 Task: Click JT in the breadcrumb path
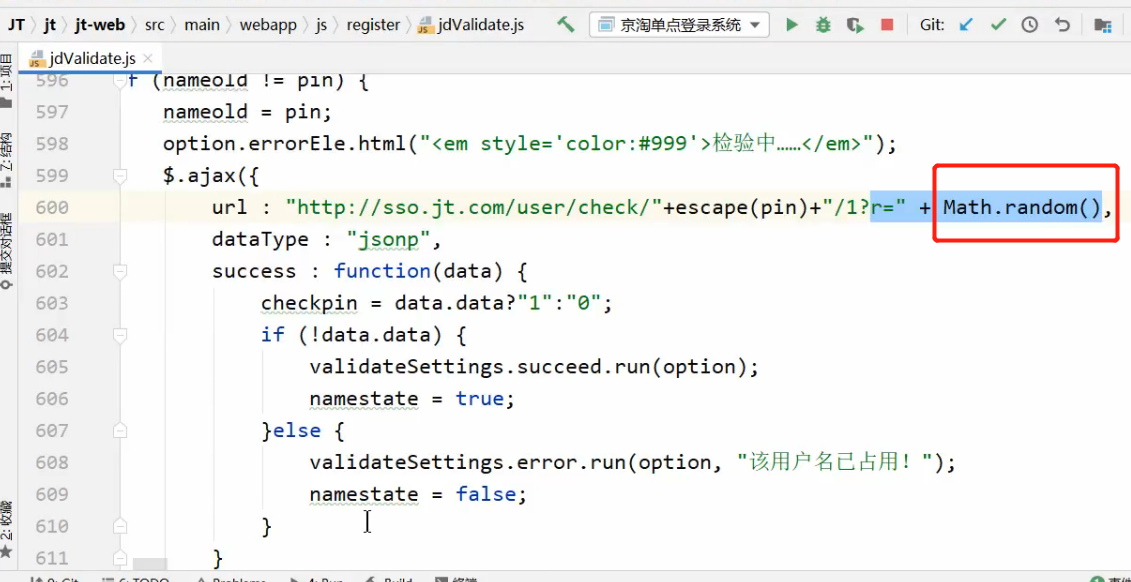pyautogui.click(x=17, y=25)
